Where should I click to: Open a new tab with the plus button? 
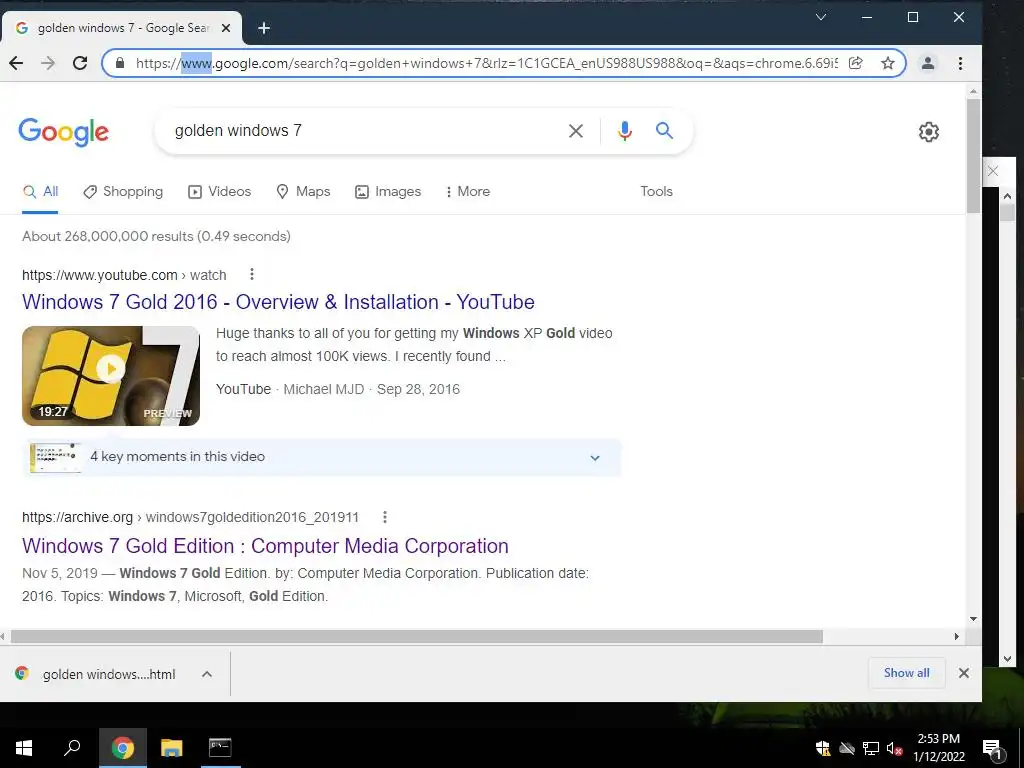click(x=264, y=28)
